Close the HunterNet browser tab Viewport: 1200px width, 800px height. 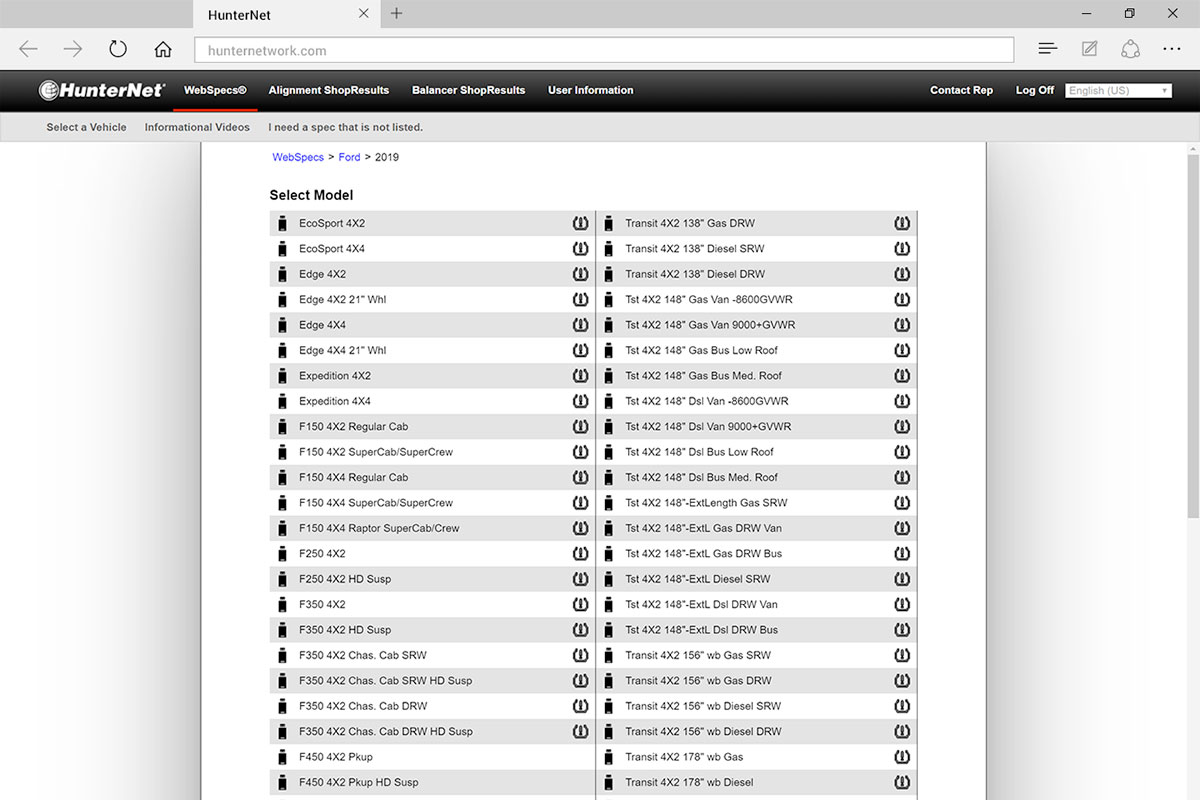(363, 14)
